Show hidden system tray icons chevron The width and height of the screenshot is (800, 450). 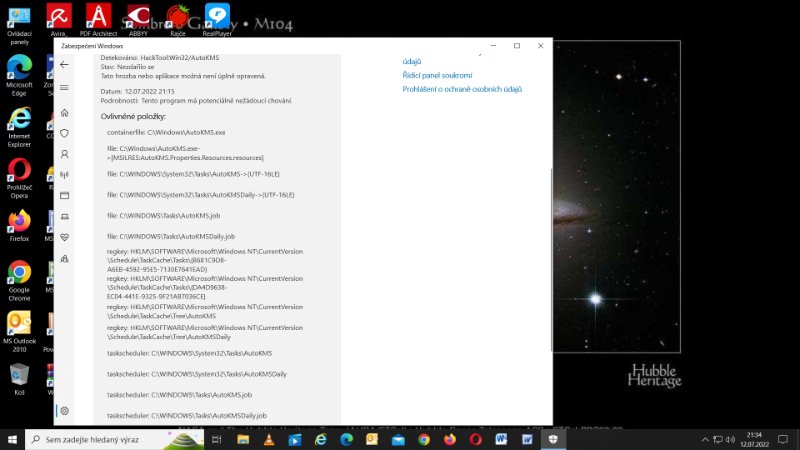click(705, 439)
